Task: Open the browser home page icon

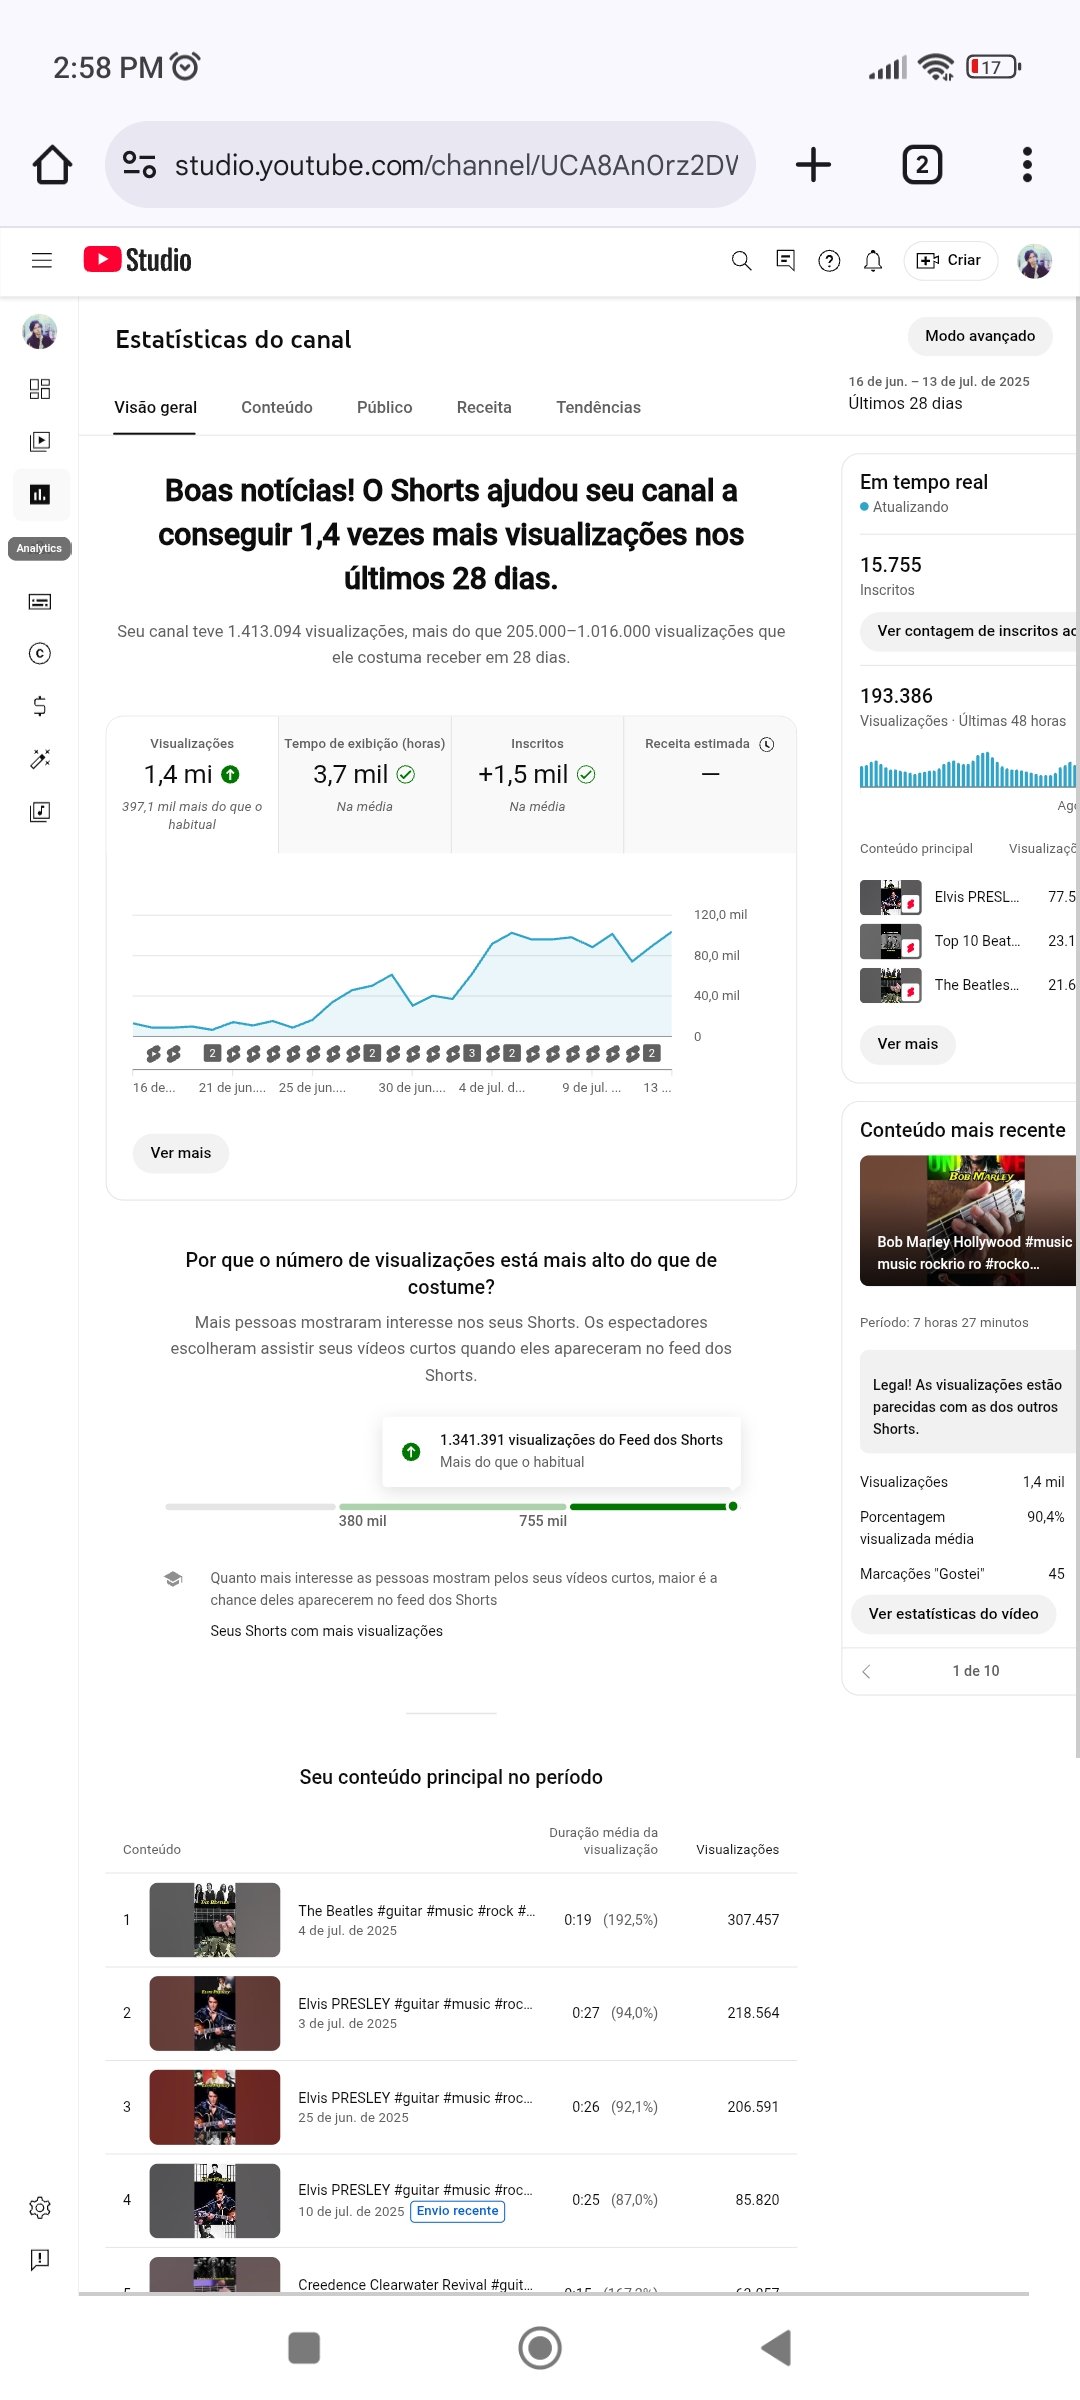Action: pos(52,165)
